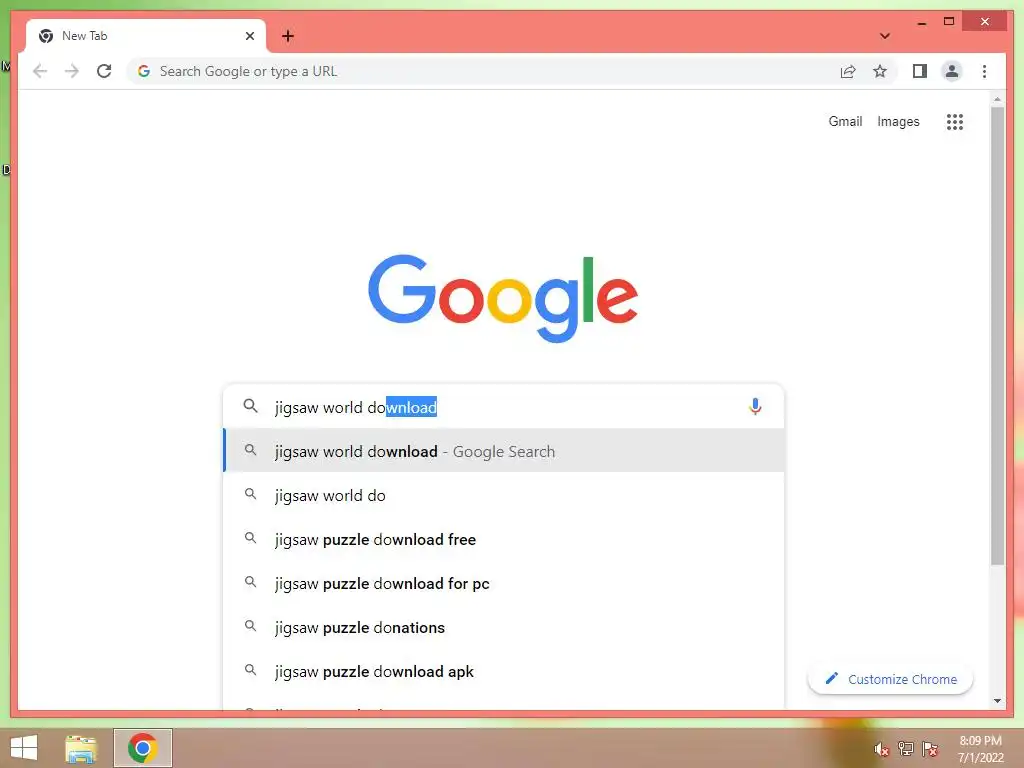
Task: Open the Gmail link
Action: [x=845, y=121]
